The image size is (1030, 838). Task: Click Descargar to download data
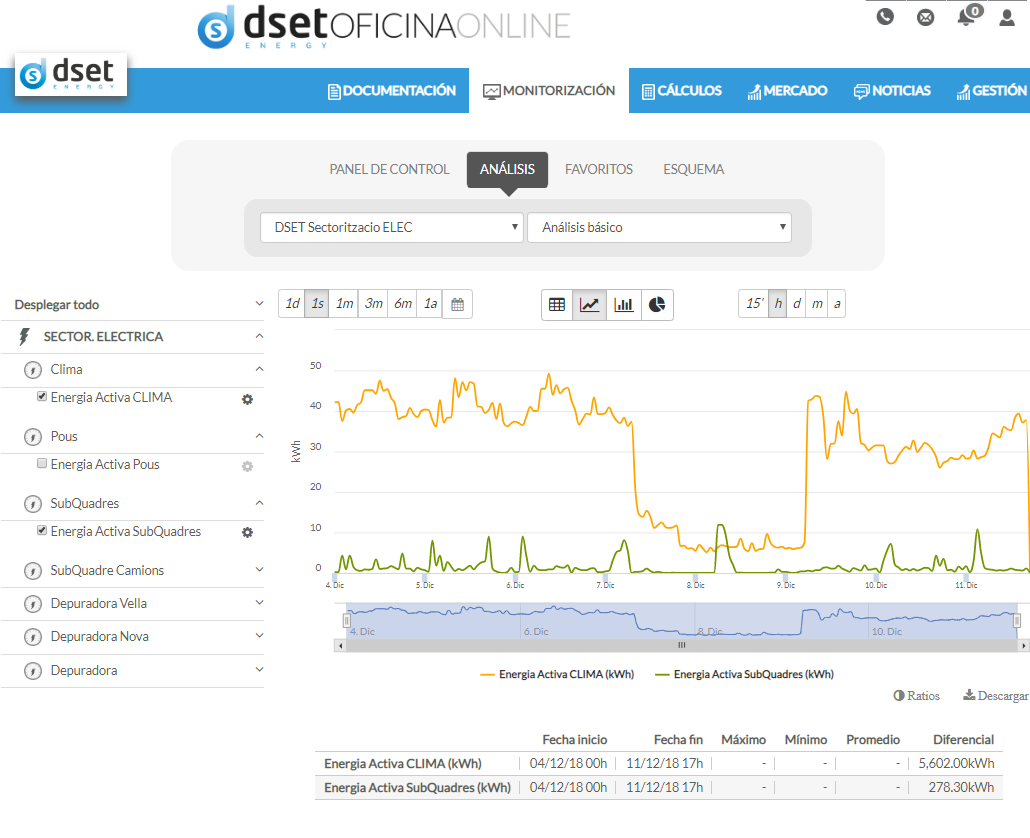(x=996, y=695)
